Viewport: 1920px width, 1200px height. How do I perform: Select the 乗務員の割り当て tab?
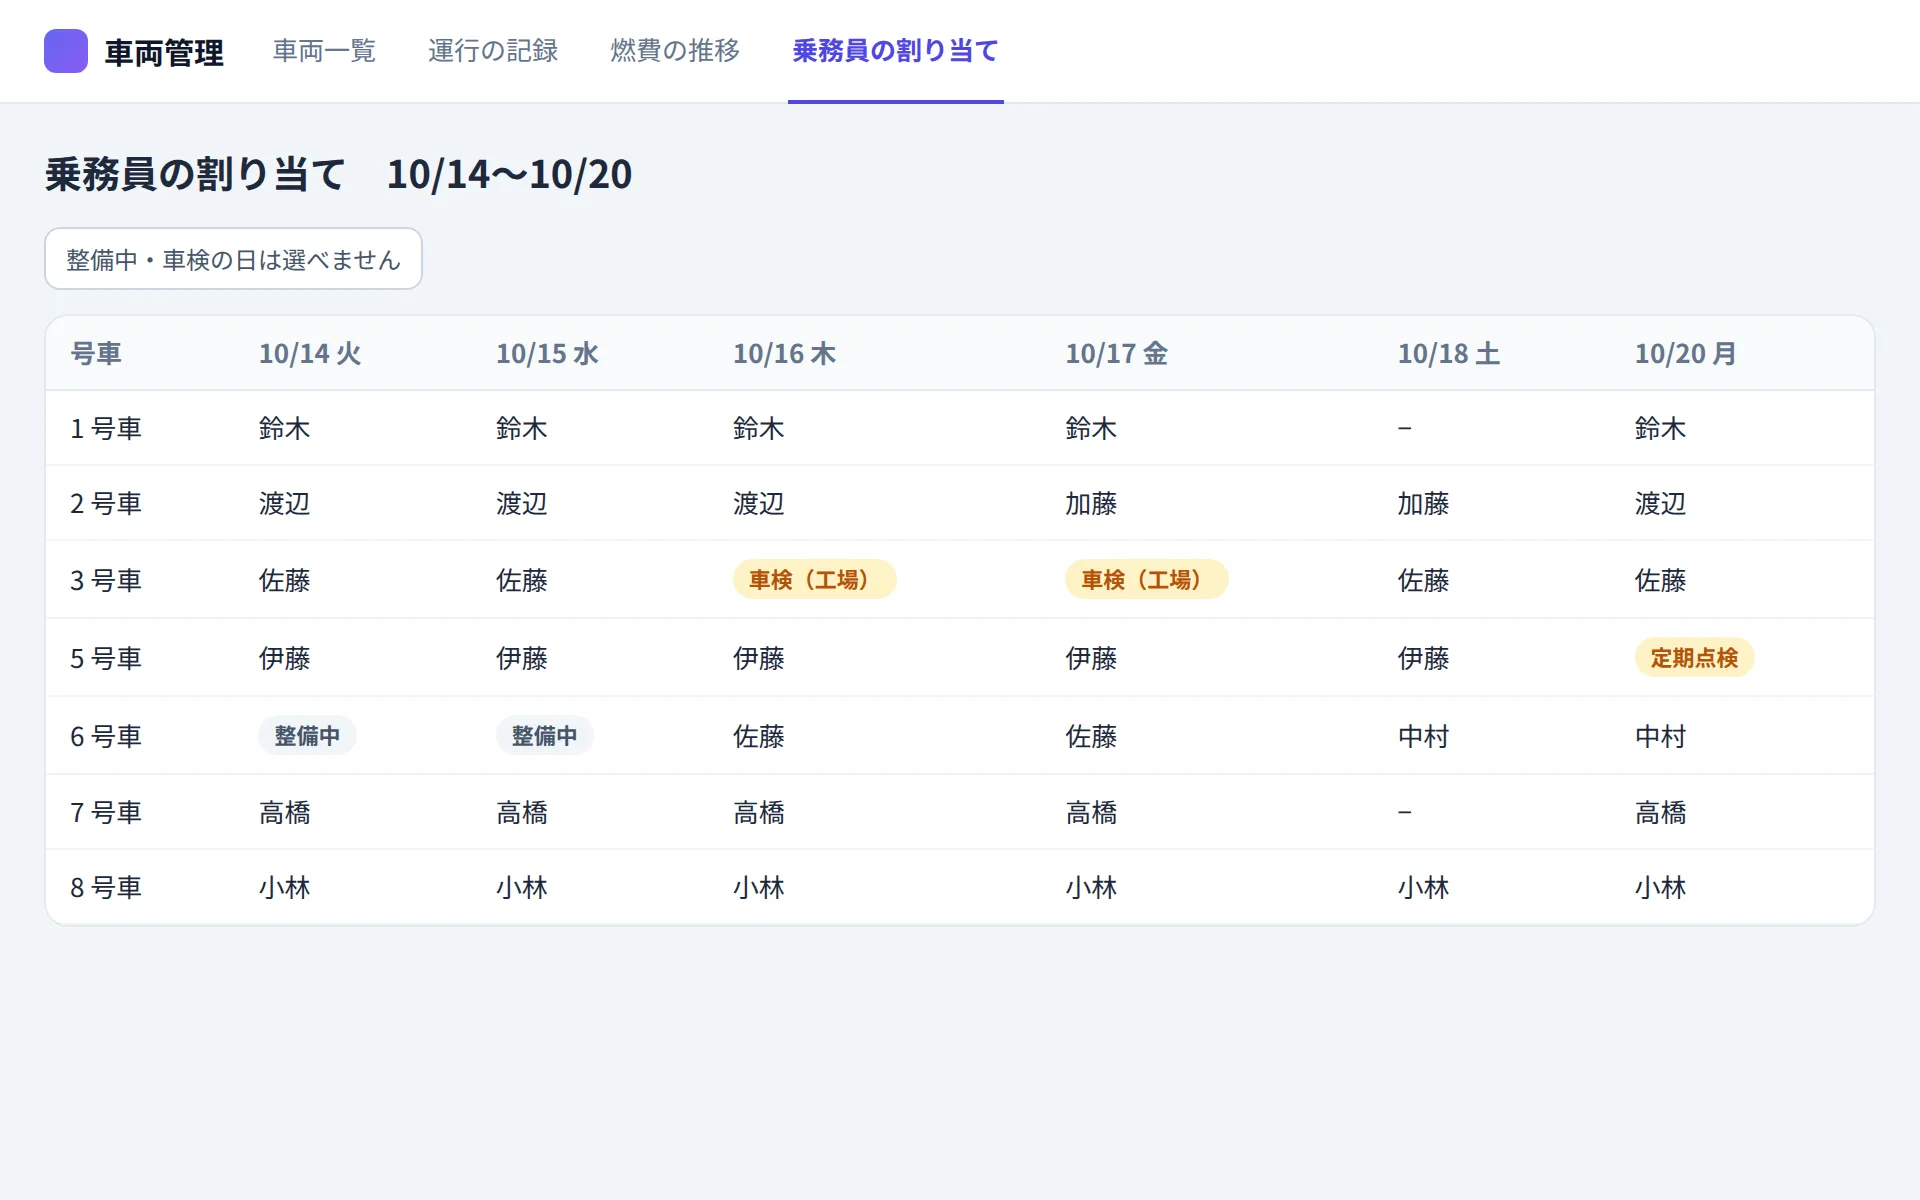[896, 51]
